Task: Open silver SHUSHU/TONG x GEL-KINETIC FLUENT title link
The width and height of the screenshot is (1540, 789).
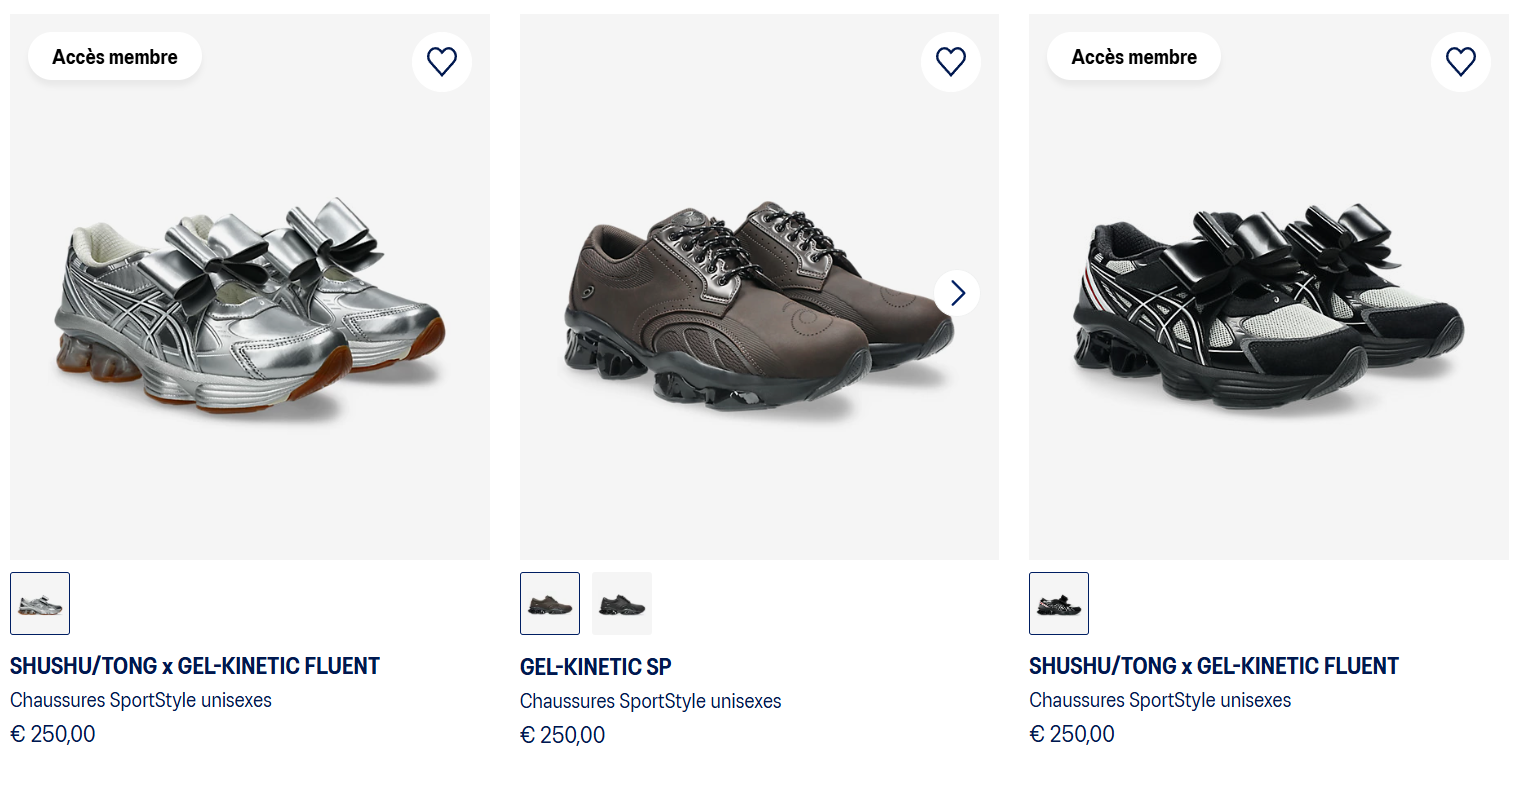Action: click(195, 666)
